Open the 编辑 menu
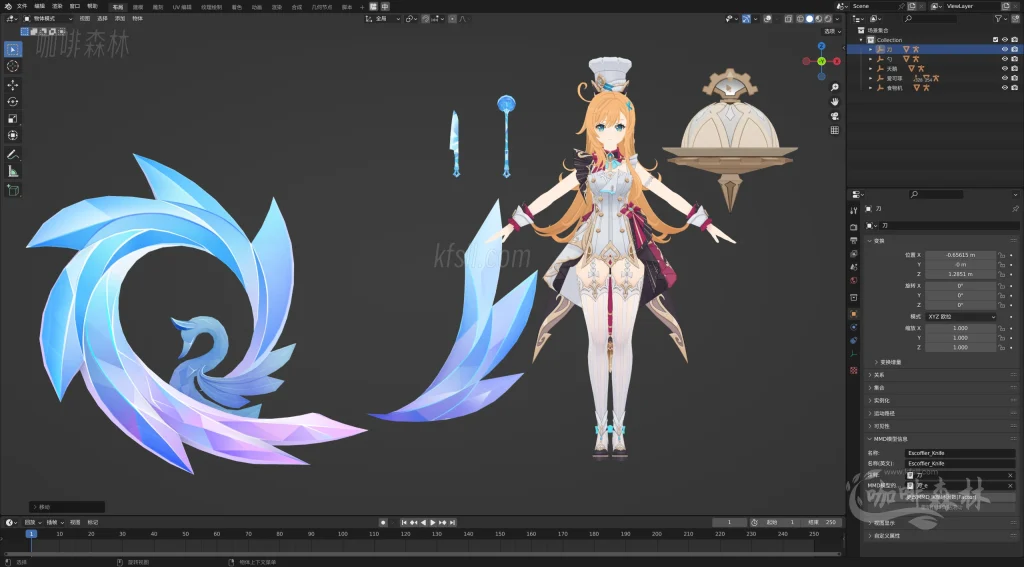The height and width of the screenshot is (567, 1024). 40,6
